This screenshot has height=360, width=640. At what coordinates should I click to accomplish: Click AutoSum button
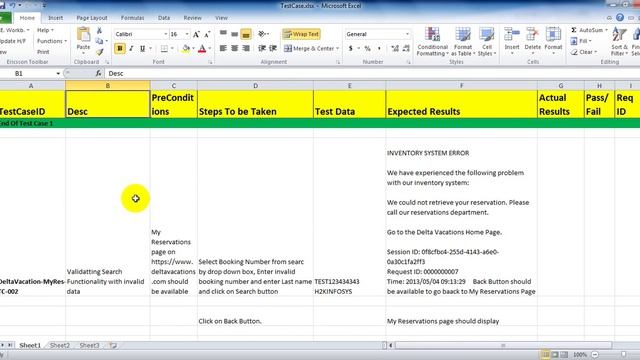(x=589, y=30)
